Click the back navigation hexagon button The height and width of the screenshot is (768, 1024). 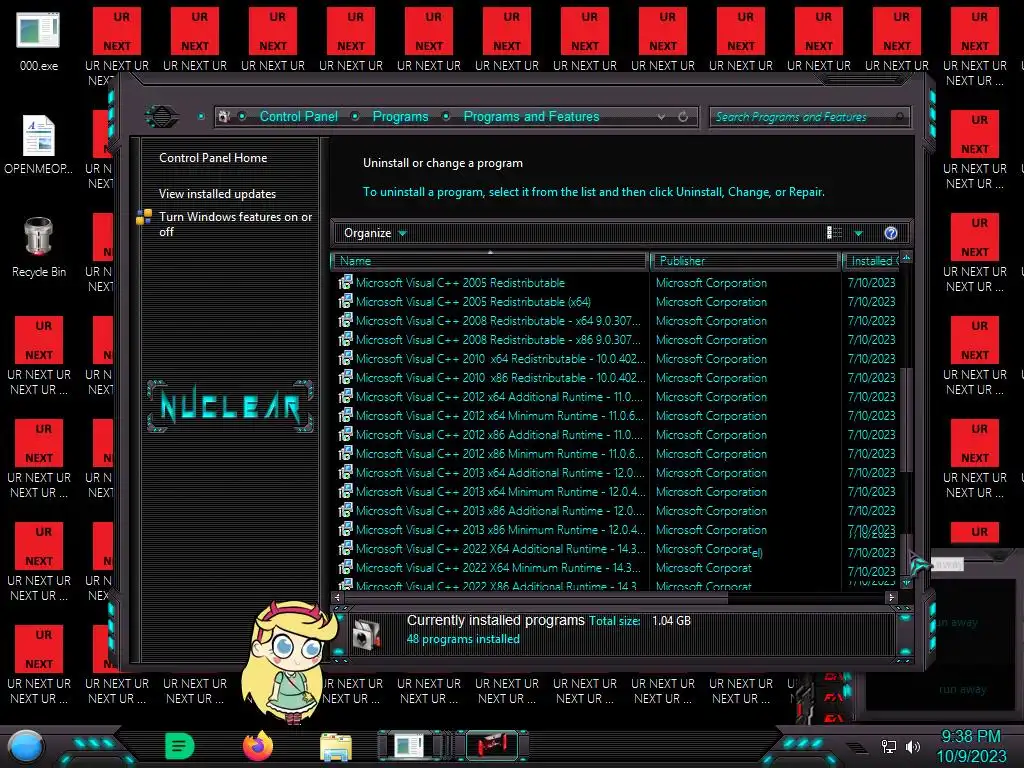(161, 117)
